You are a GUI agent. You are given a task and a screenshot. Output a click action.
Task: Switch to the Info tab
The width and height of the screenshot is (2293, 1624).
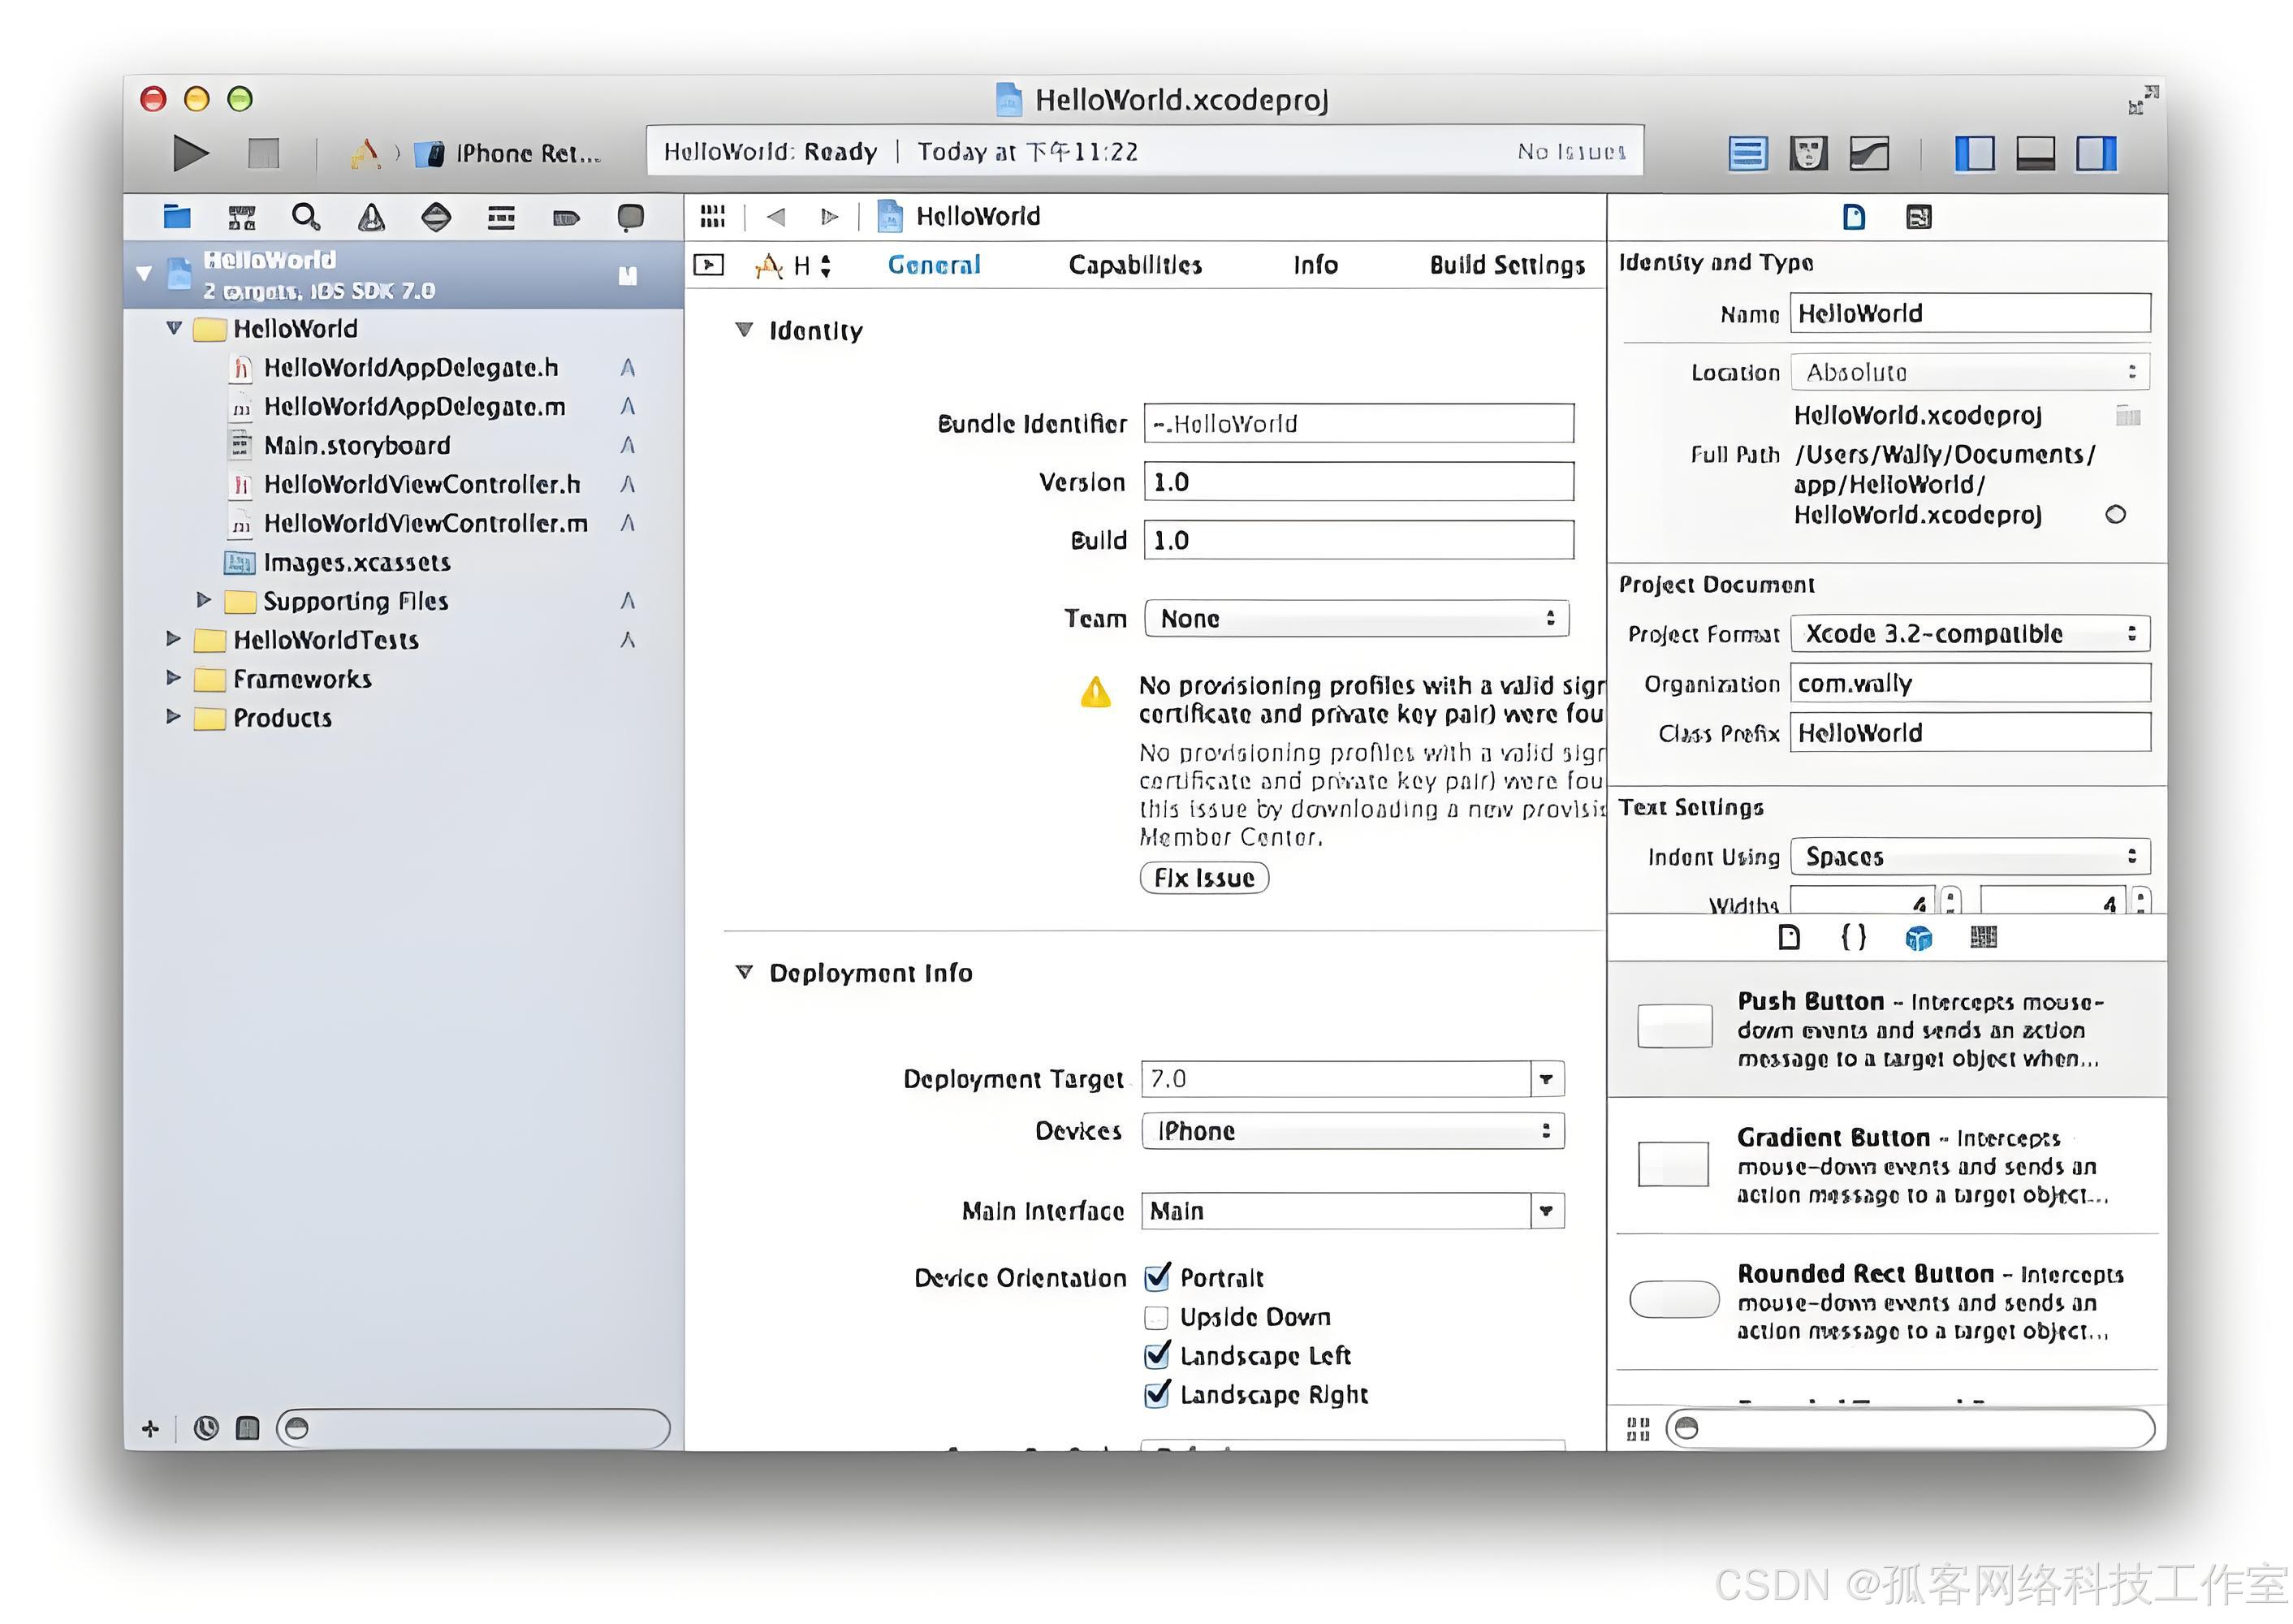(1314, 265)
